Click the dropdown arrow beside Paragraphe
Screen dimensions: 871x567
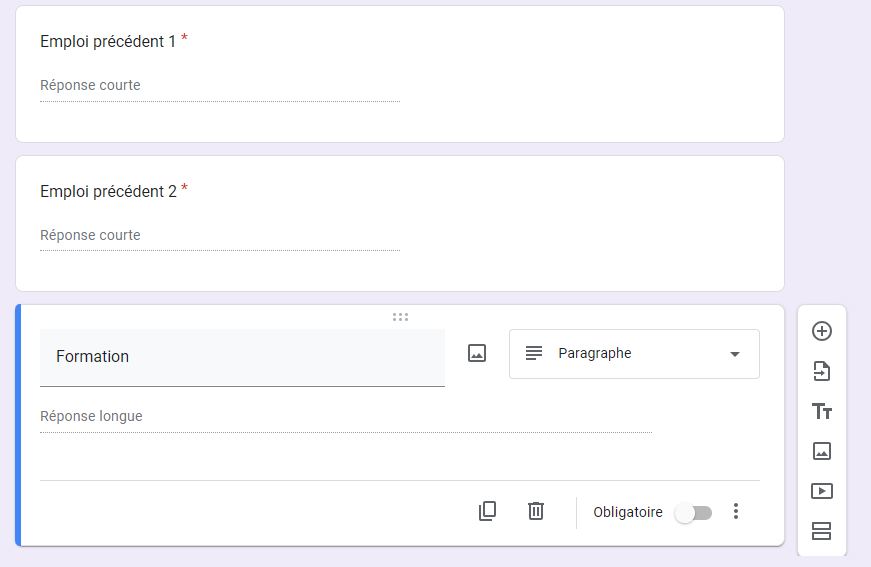(x=735, y=354)
